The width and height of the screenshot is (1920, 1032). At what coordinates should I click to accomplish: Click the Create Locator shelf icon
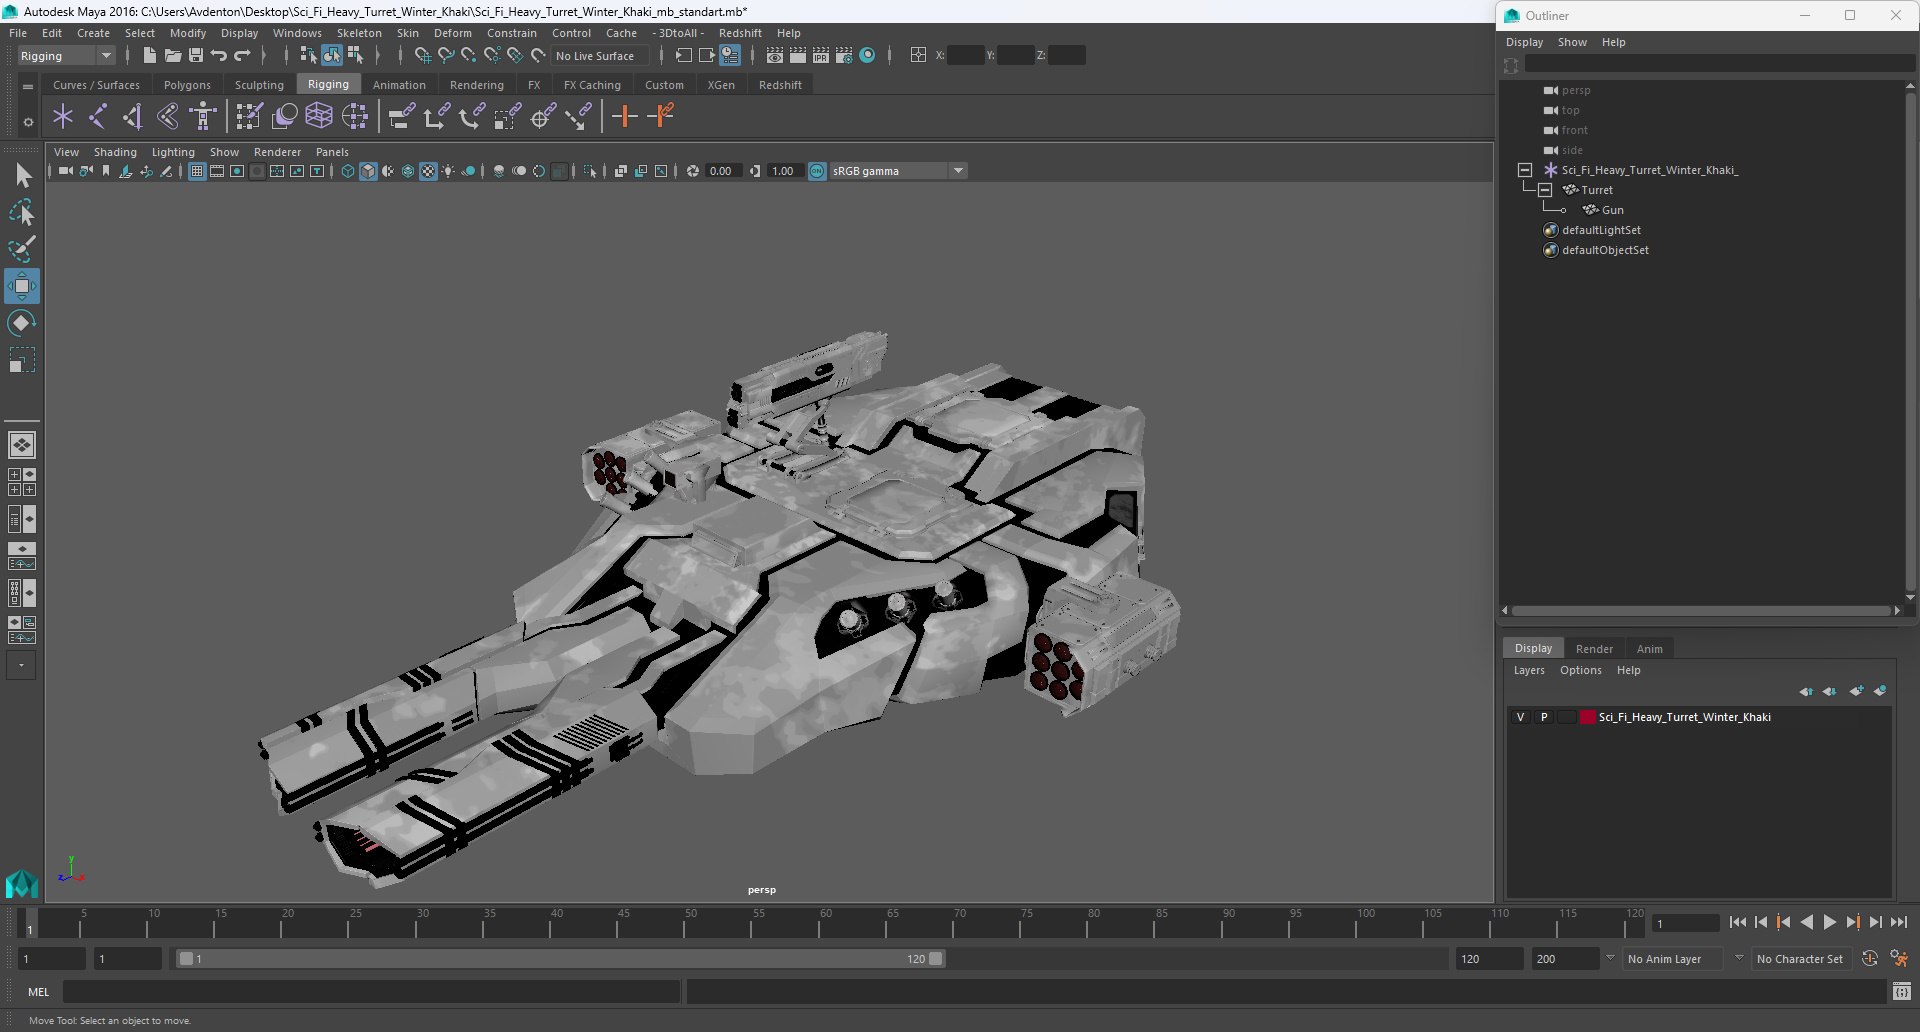pos(63,117)
